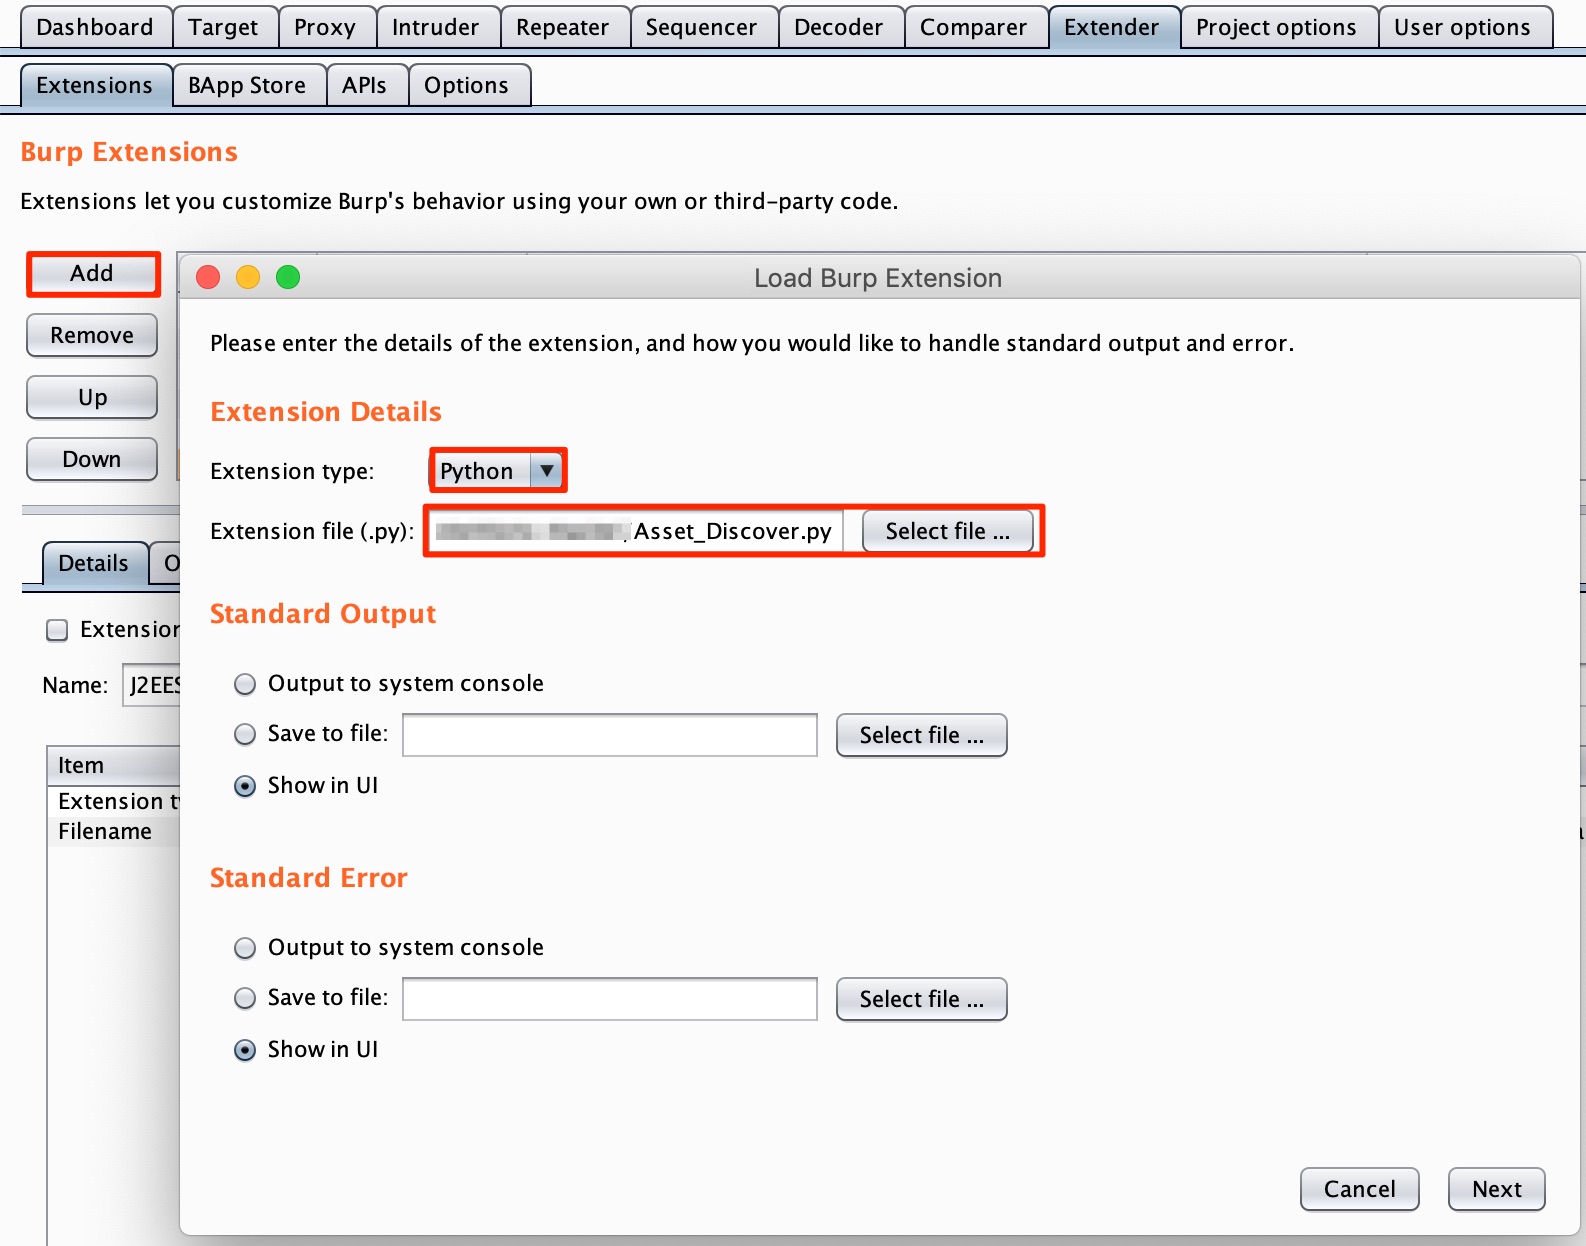The height and width of the screenshot is (1246, 1586).
Task: Click Select file for the extension file
Action: click(x=947, y=531)
